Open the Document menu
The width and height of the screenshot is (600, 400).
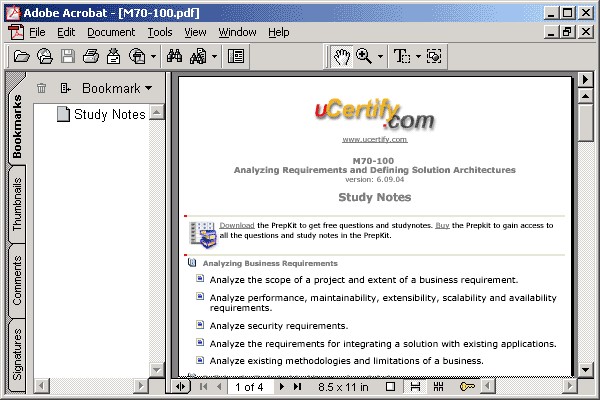tap(110, 32)
